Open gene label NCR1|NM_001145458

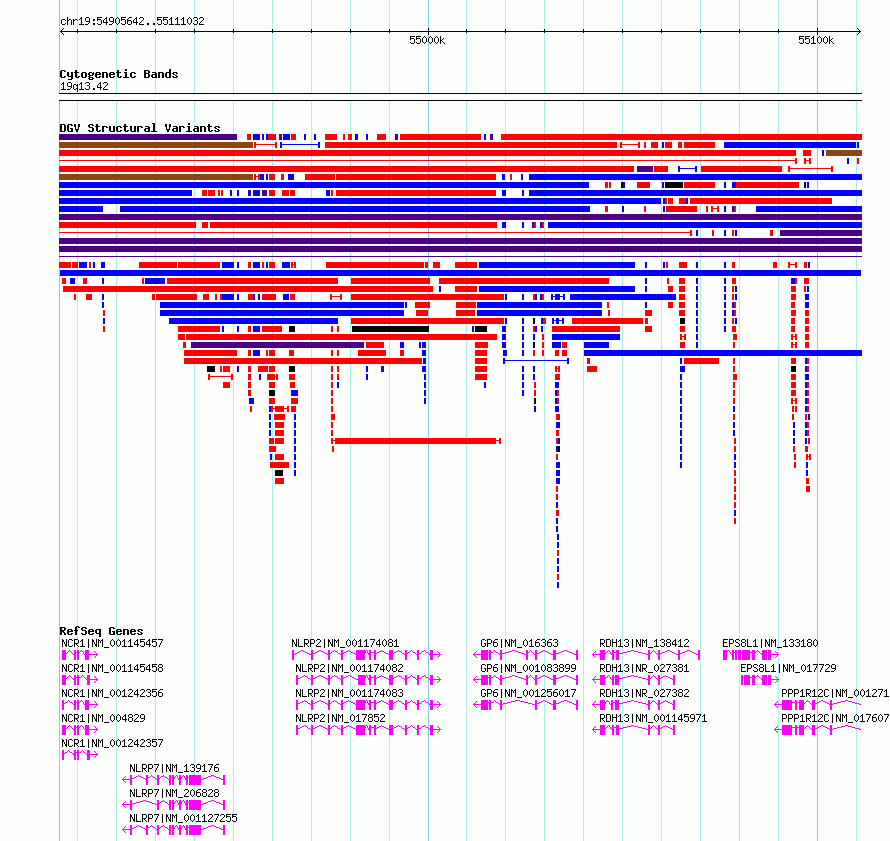(112, 668)
